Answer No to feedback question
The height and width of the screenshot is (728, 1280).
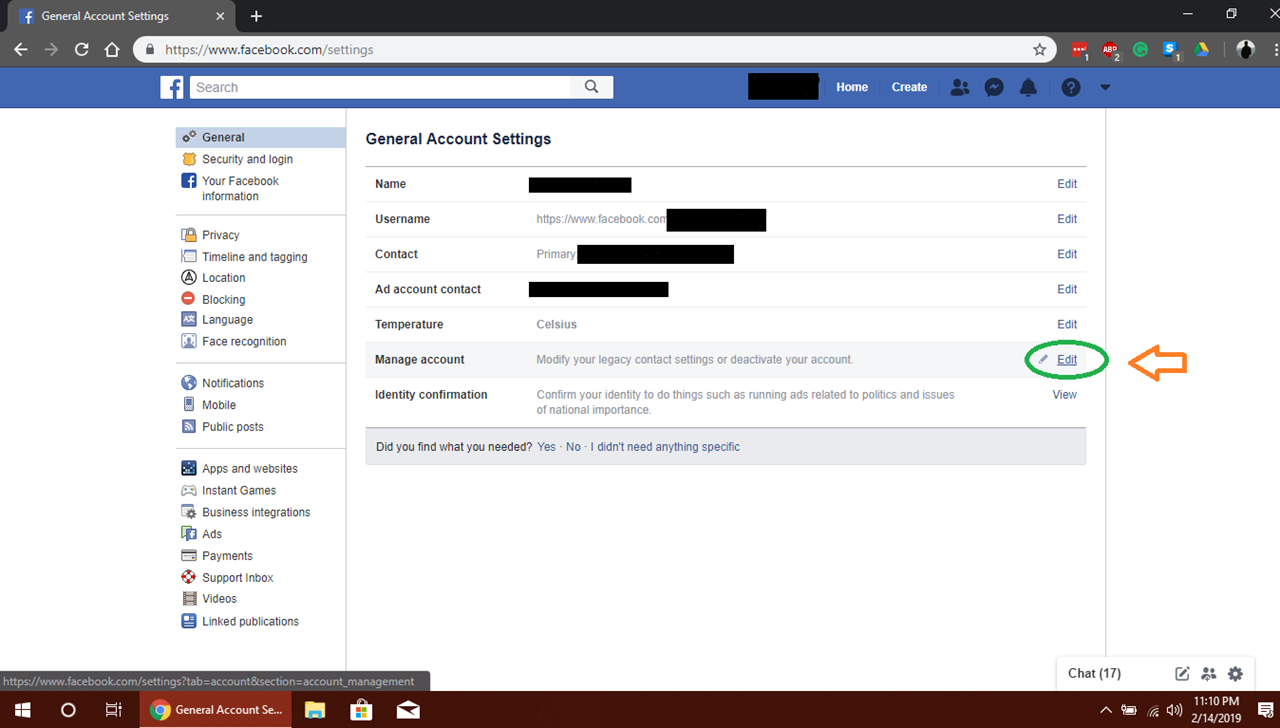573,447
